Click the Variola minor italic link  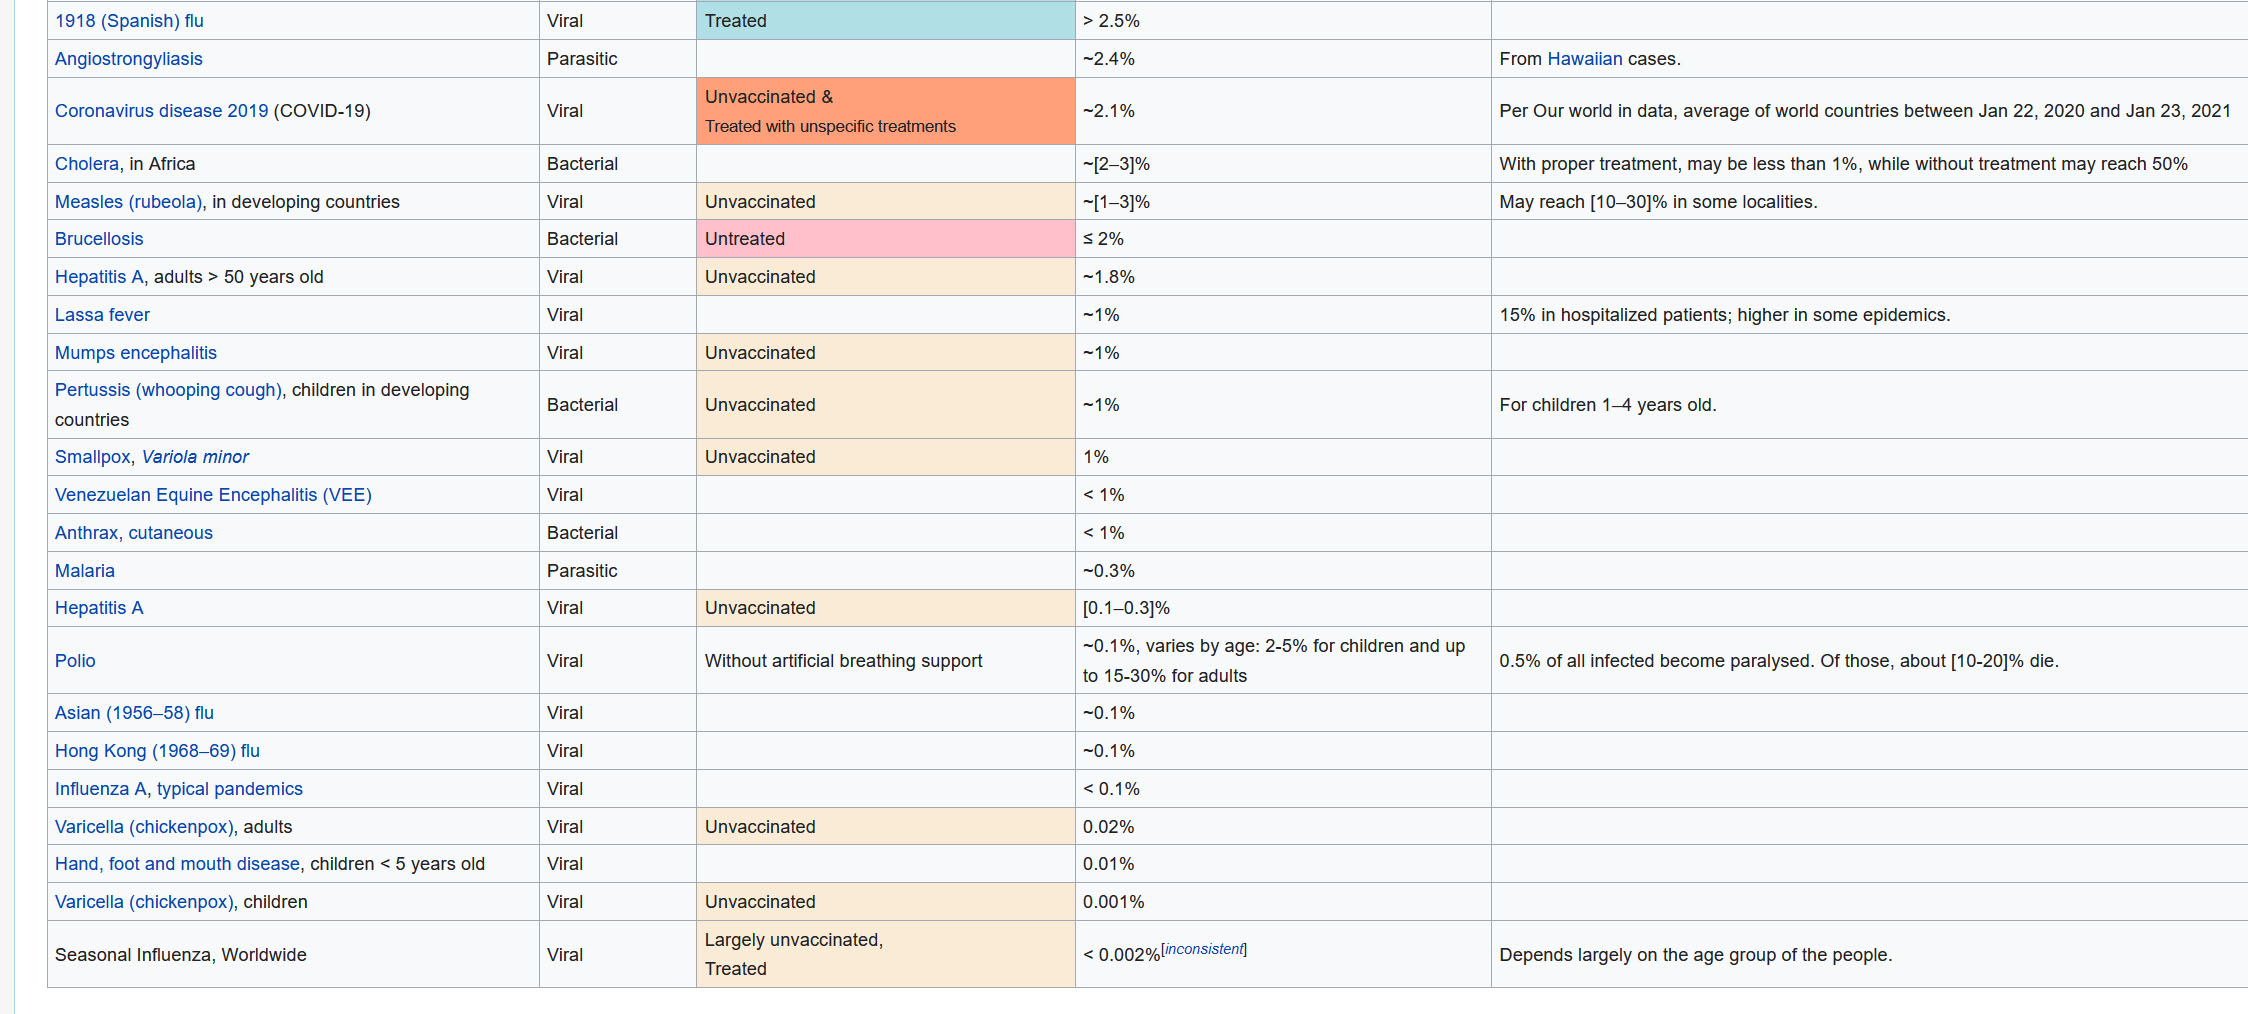(195, 457)
